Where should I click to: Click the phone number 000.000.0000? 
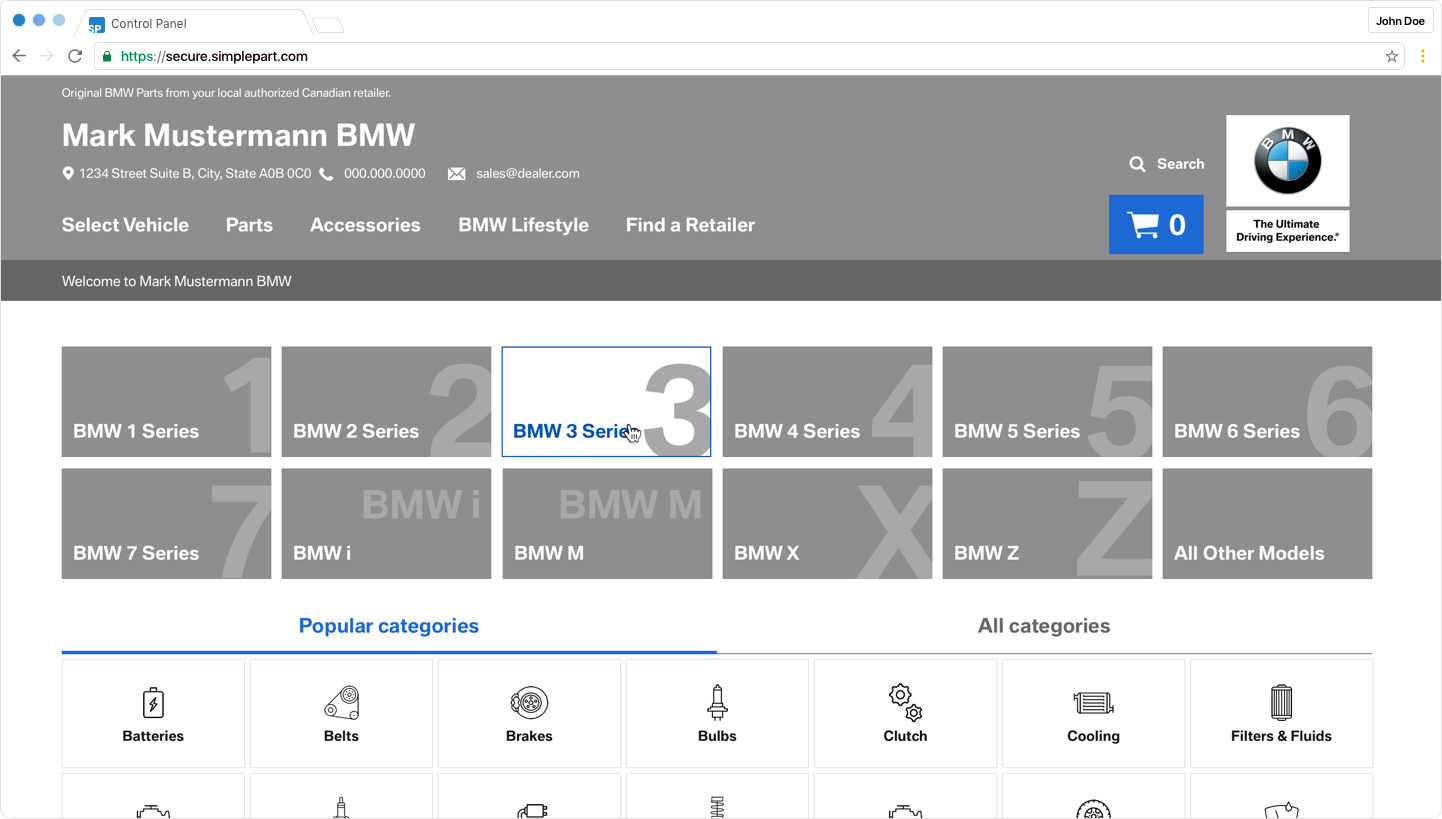click(385, 173)
